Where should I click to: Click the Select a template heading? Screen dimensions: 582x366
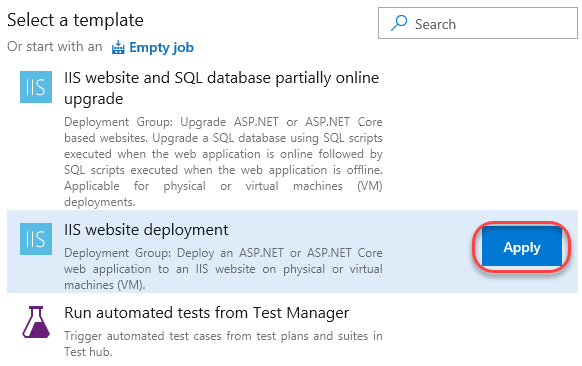(75, 20)
